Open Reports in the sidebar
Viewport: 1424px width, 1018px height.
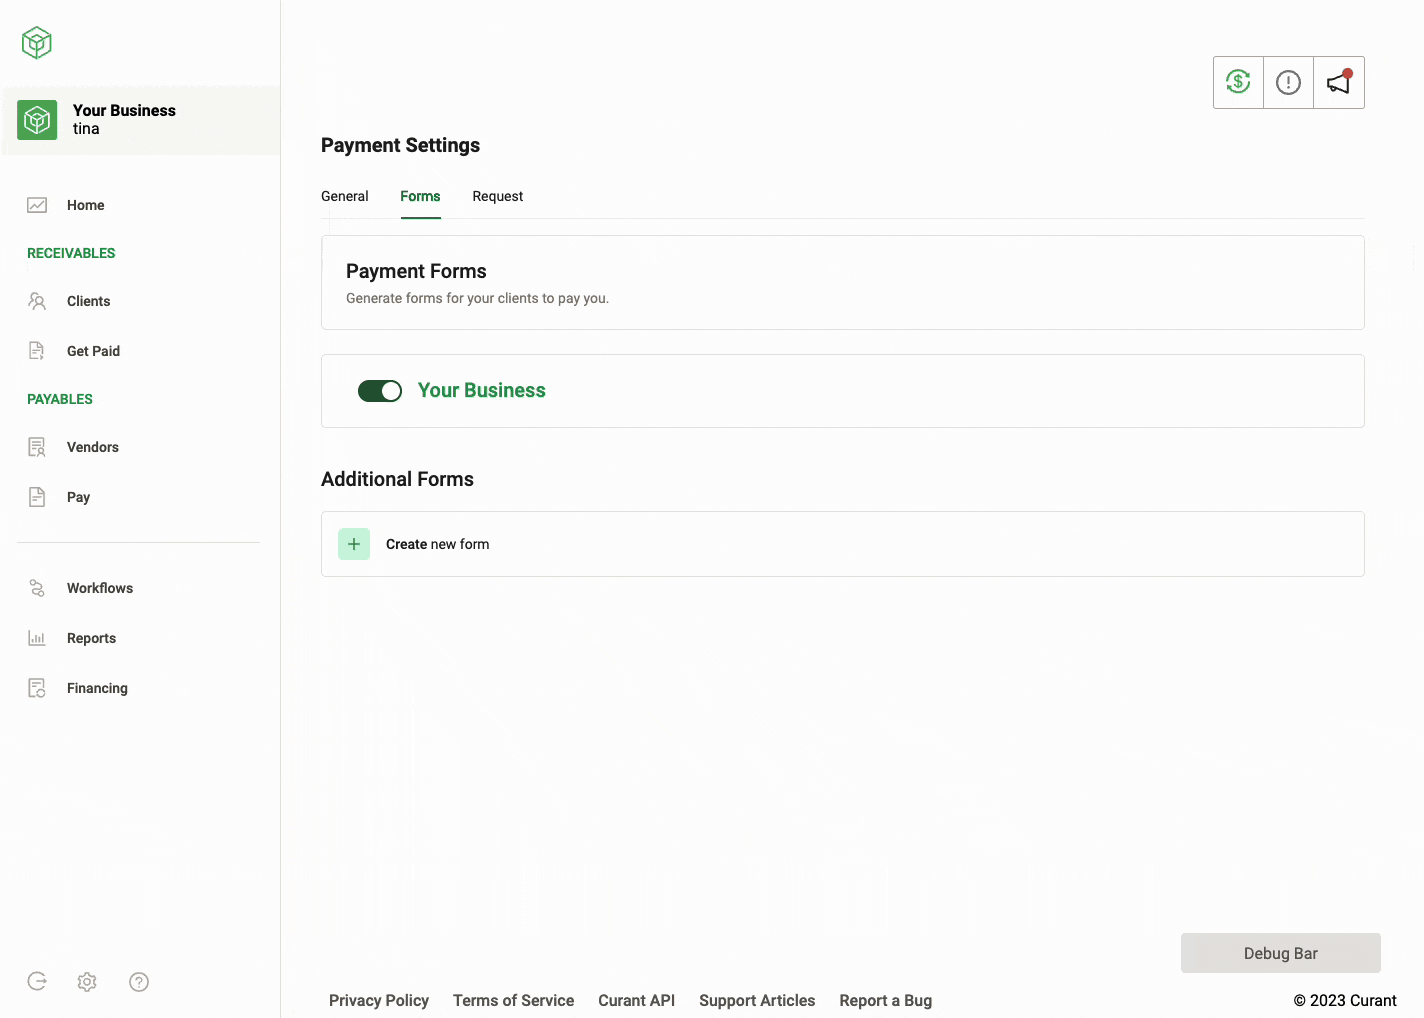(92, 638)
